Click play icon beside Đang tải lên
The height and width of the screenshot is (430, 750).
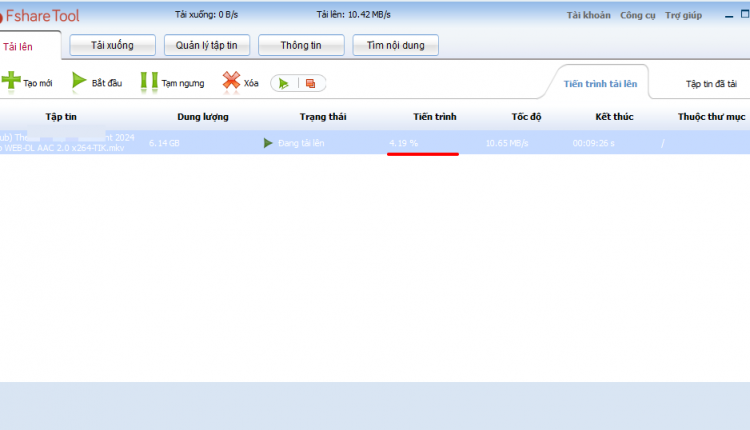(x=268, y=143)
